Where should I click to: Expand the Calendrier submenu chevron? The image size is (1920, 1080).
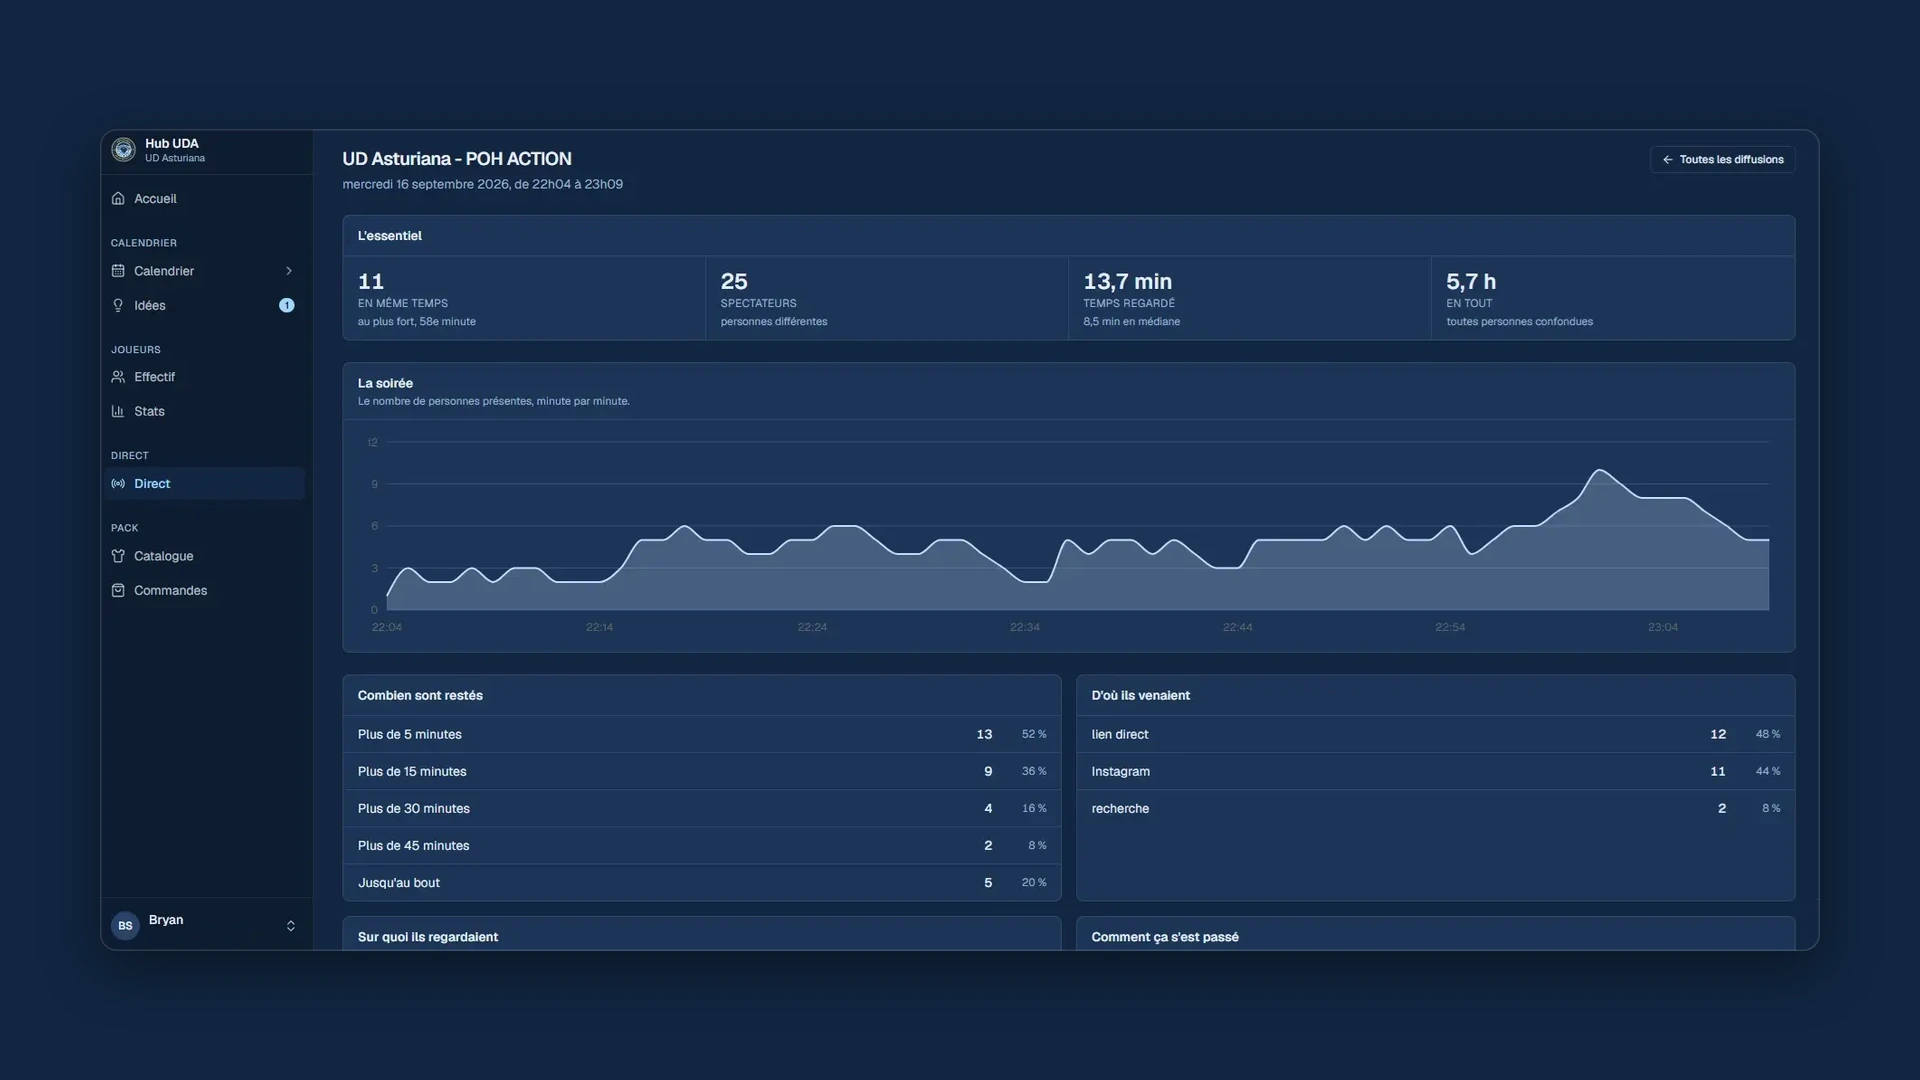coord(289,271)
